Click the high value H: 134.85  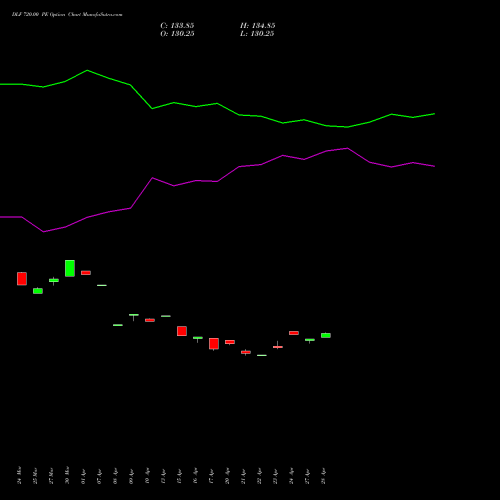[x=258, y=26]
